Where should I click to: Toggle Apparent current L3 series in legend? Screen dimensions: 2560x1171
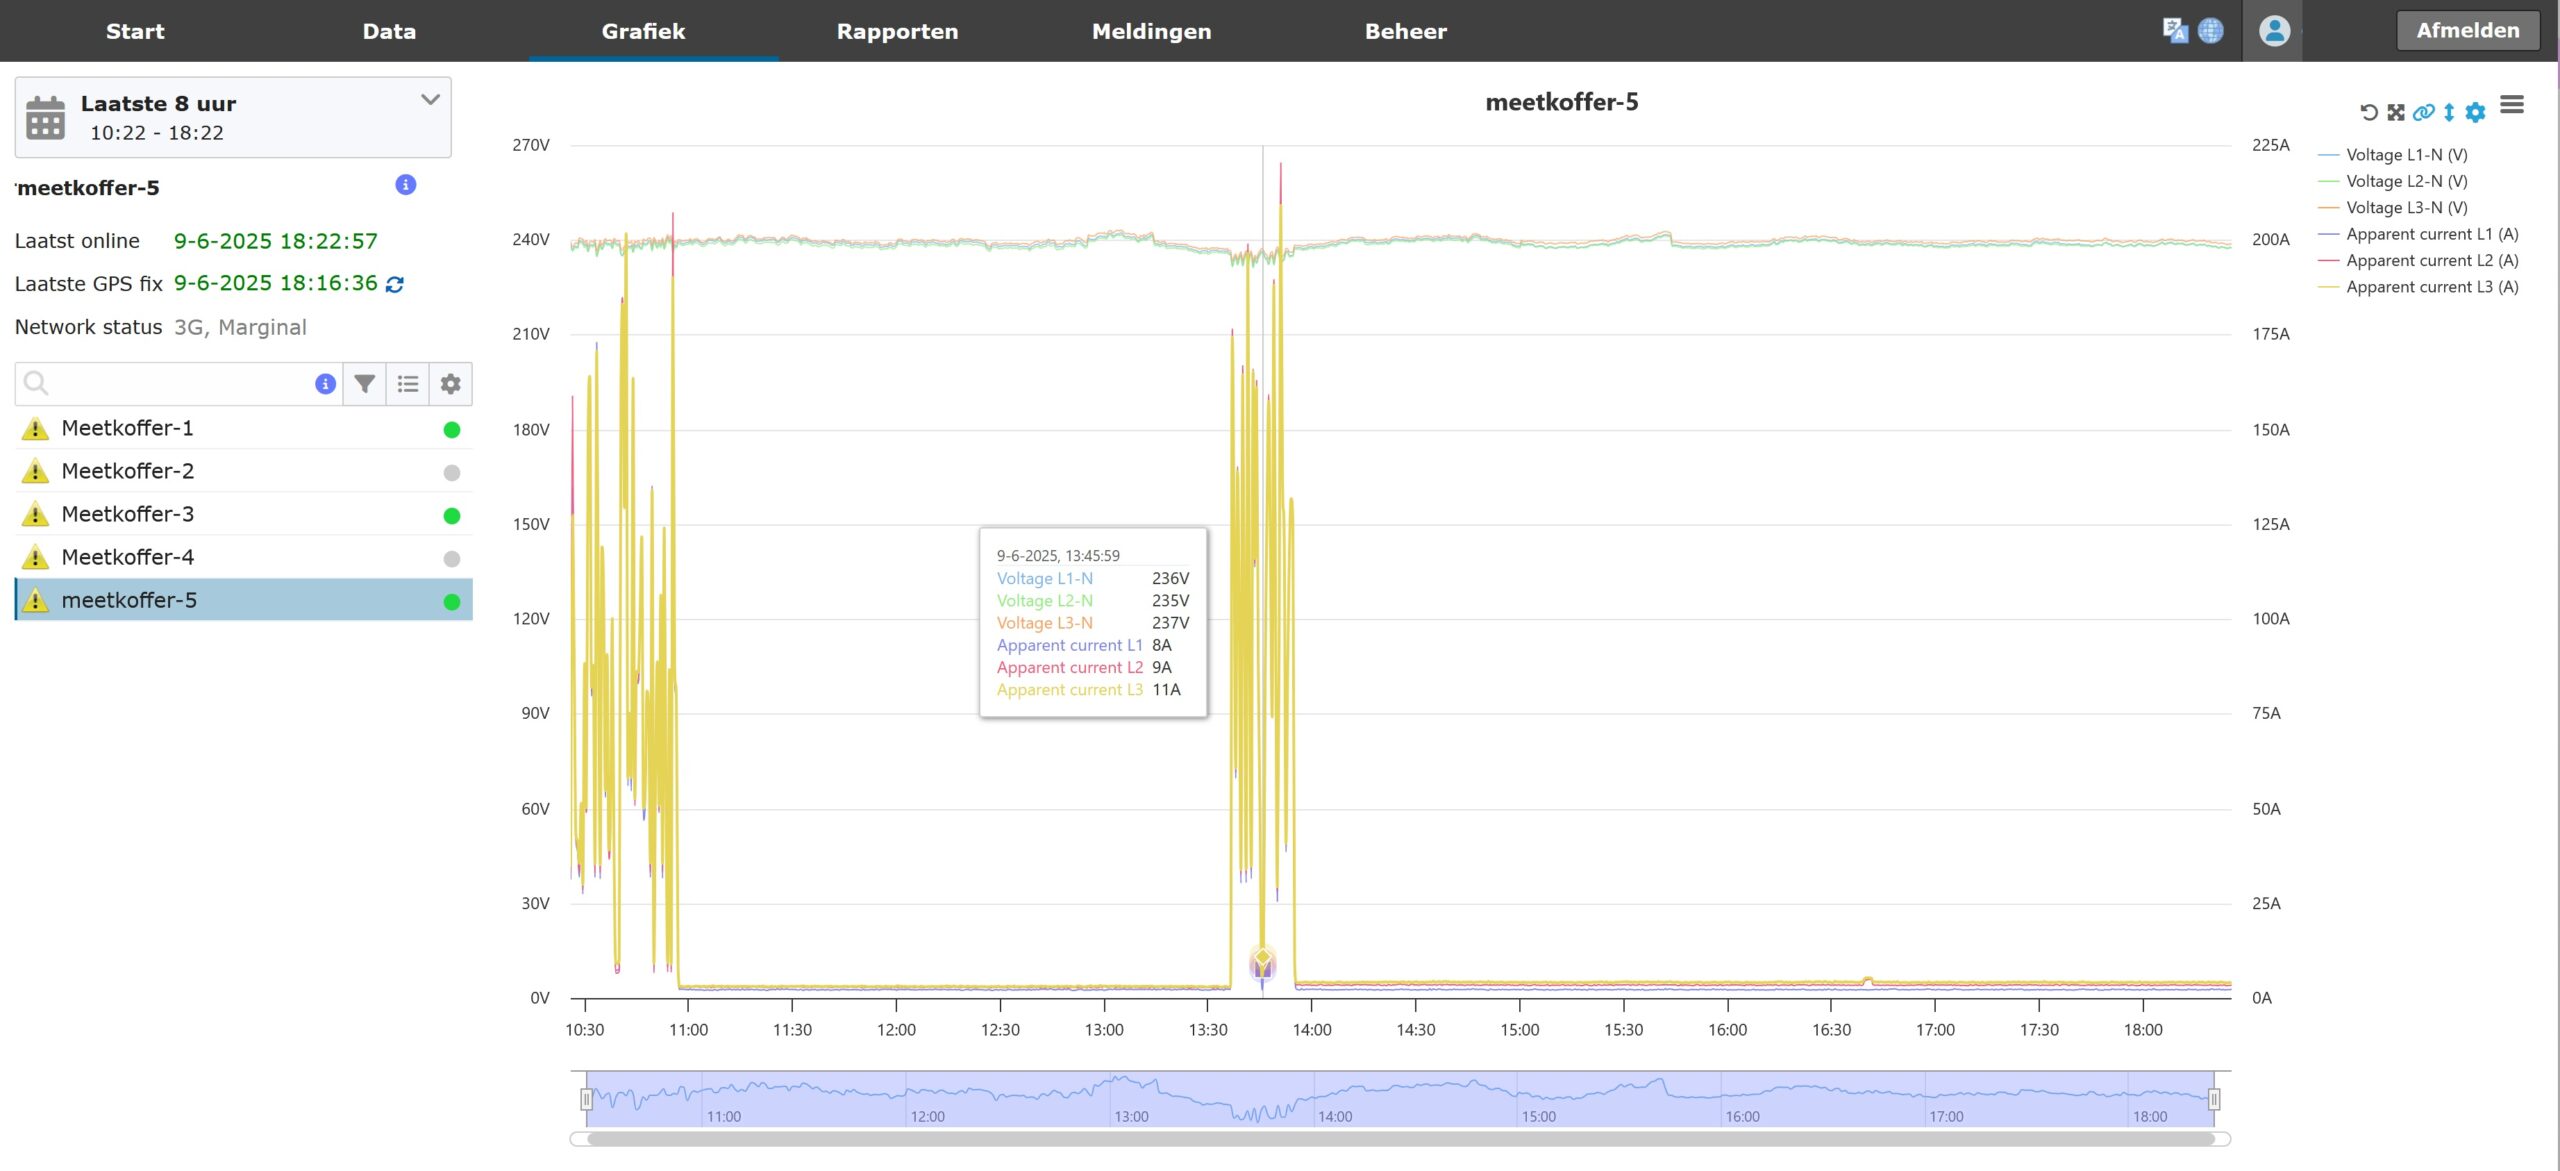pyautogui.click(x=2418, y=287)
